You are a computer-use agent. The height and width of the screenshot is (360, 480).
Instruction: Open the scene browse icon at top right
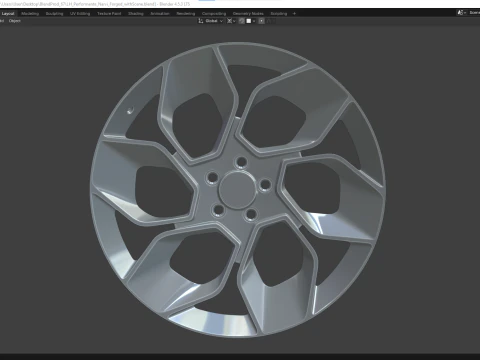click(x=461, y=13)
